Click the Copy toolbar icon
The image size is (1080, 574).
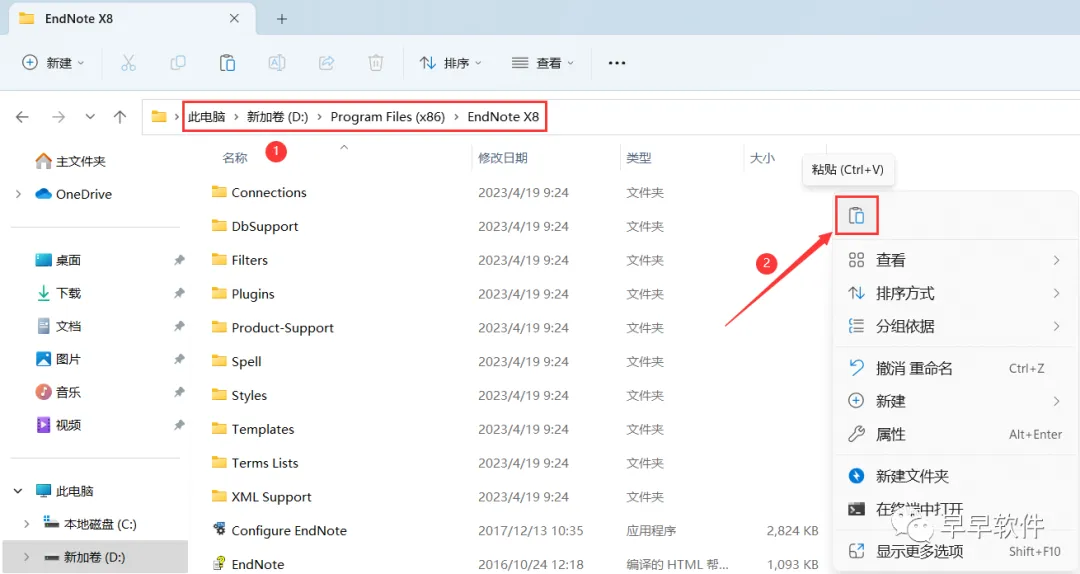178,63
